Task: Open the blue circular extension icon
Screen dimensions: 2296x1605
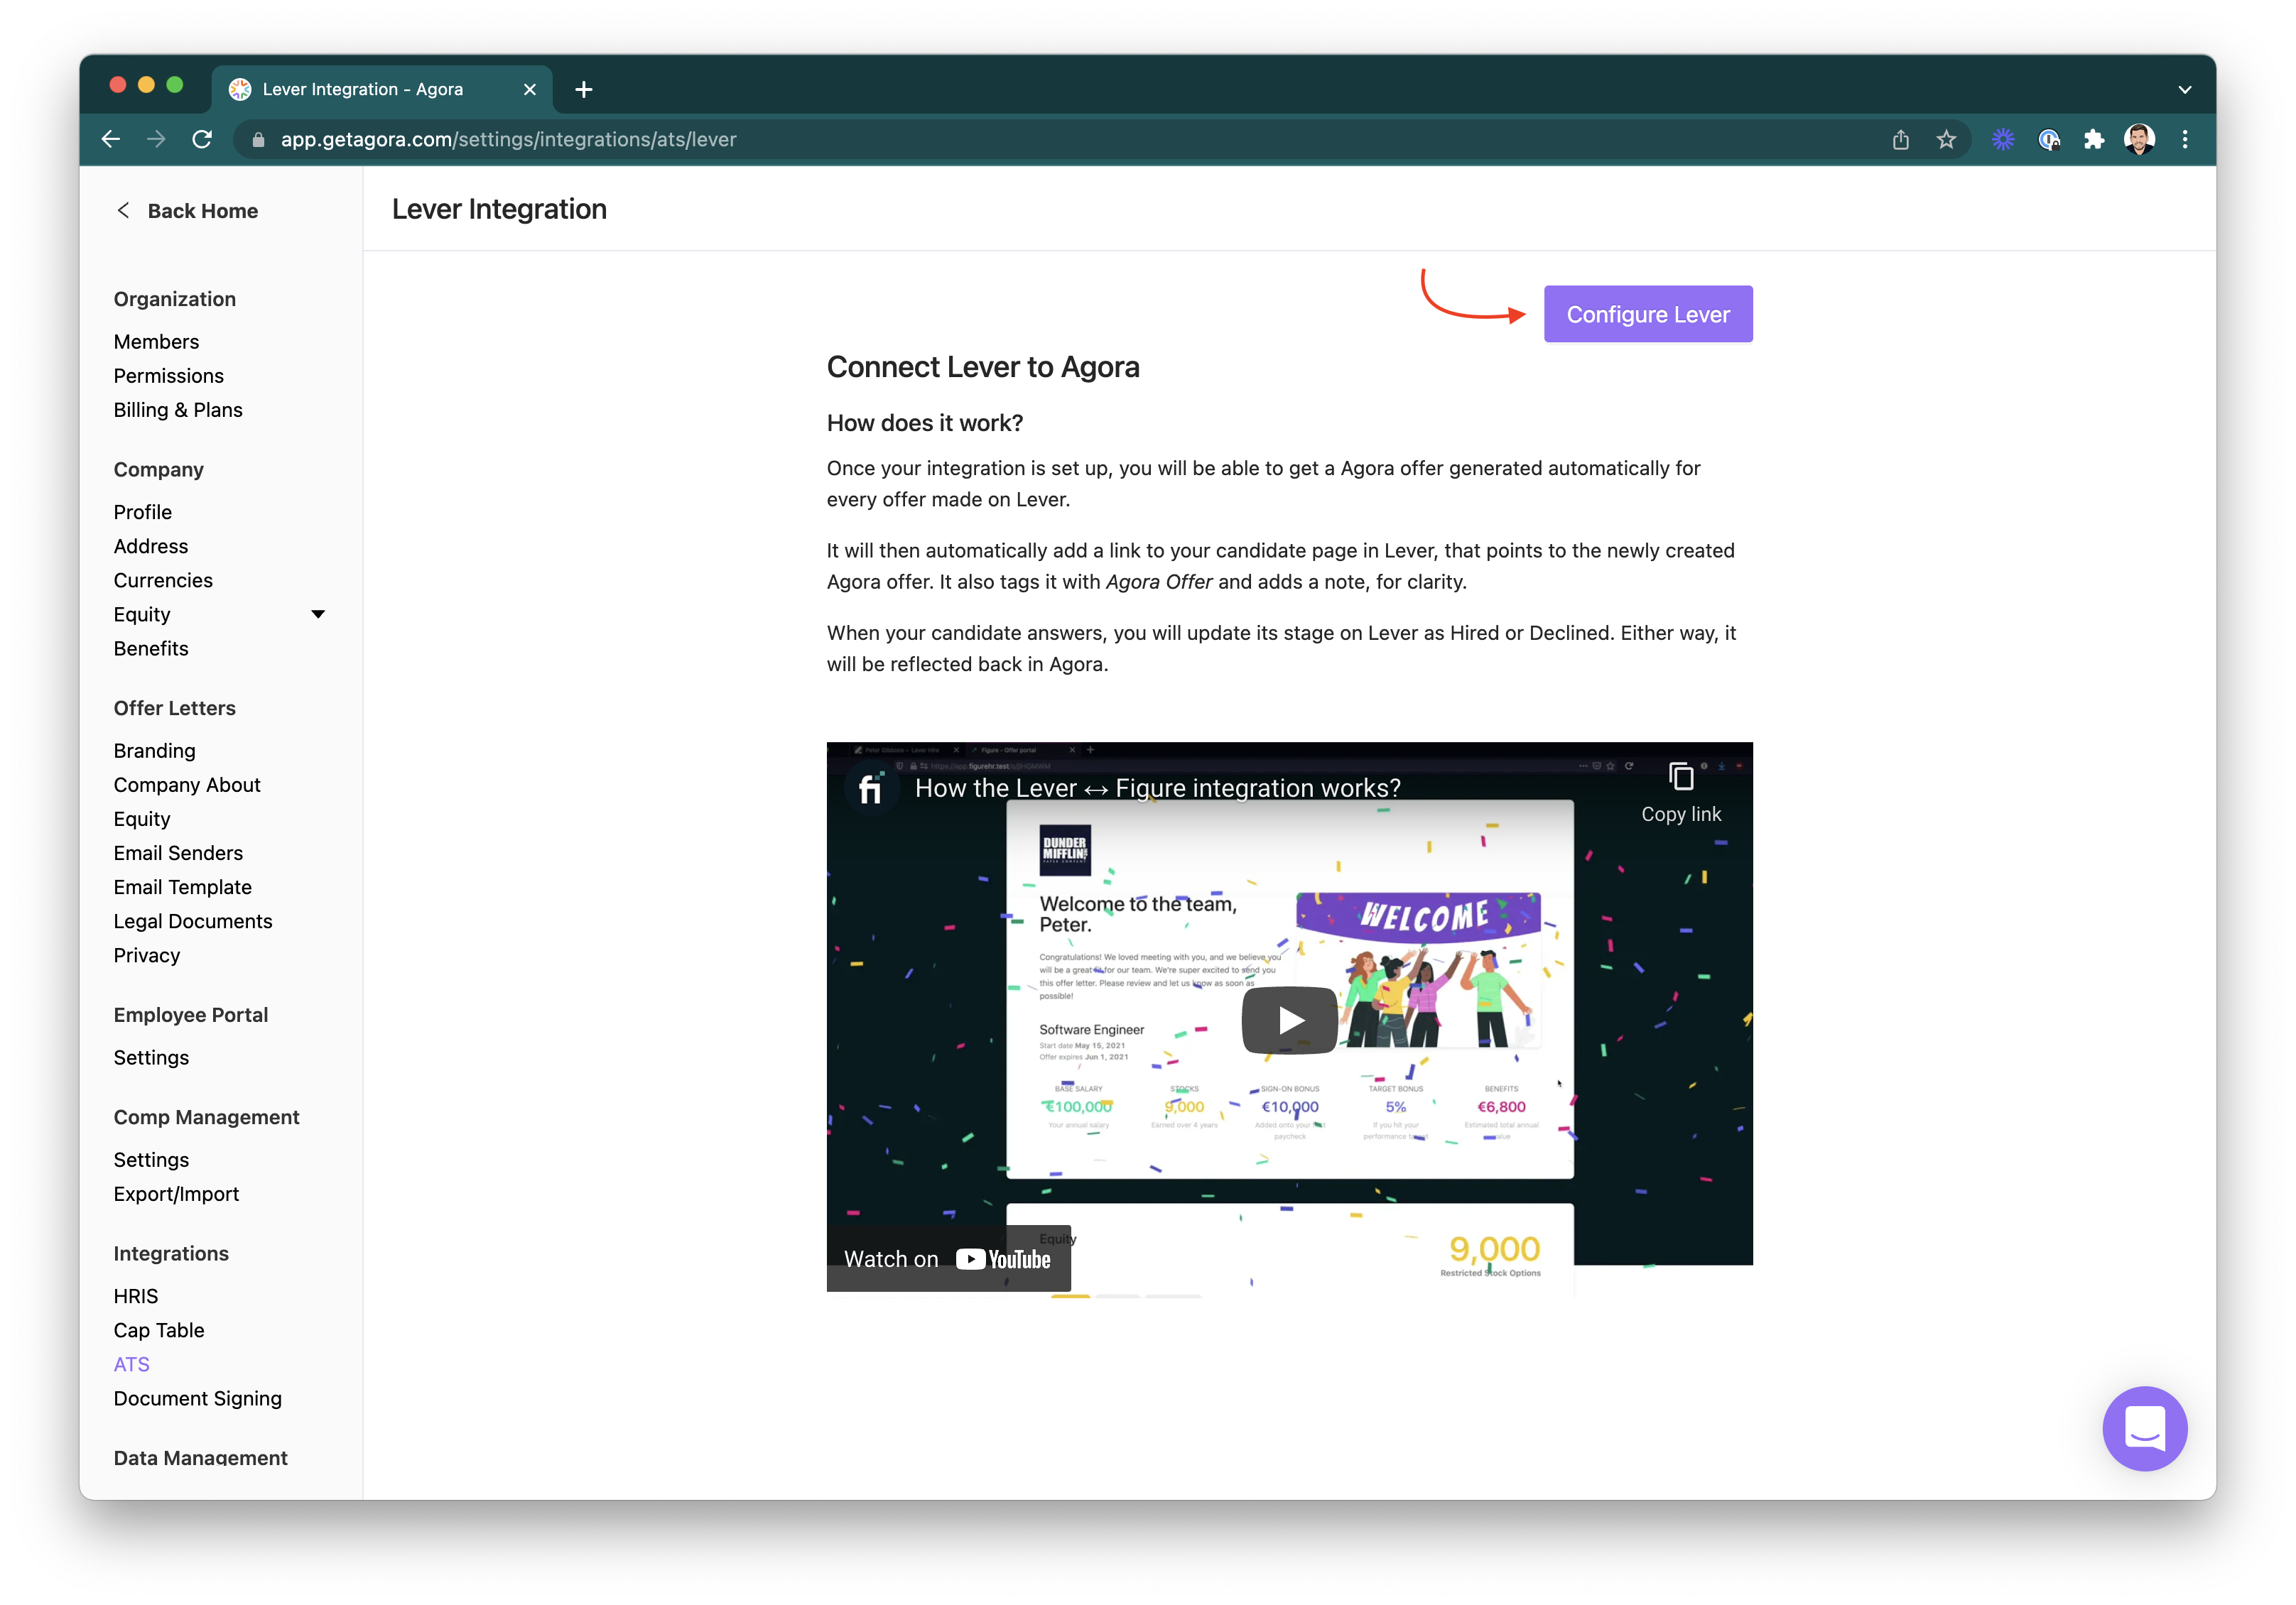Action: (x=2049, y=139)
